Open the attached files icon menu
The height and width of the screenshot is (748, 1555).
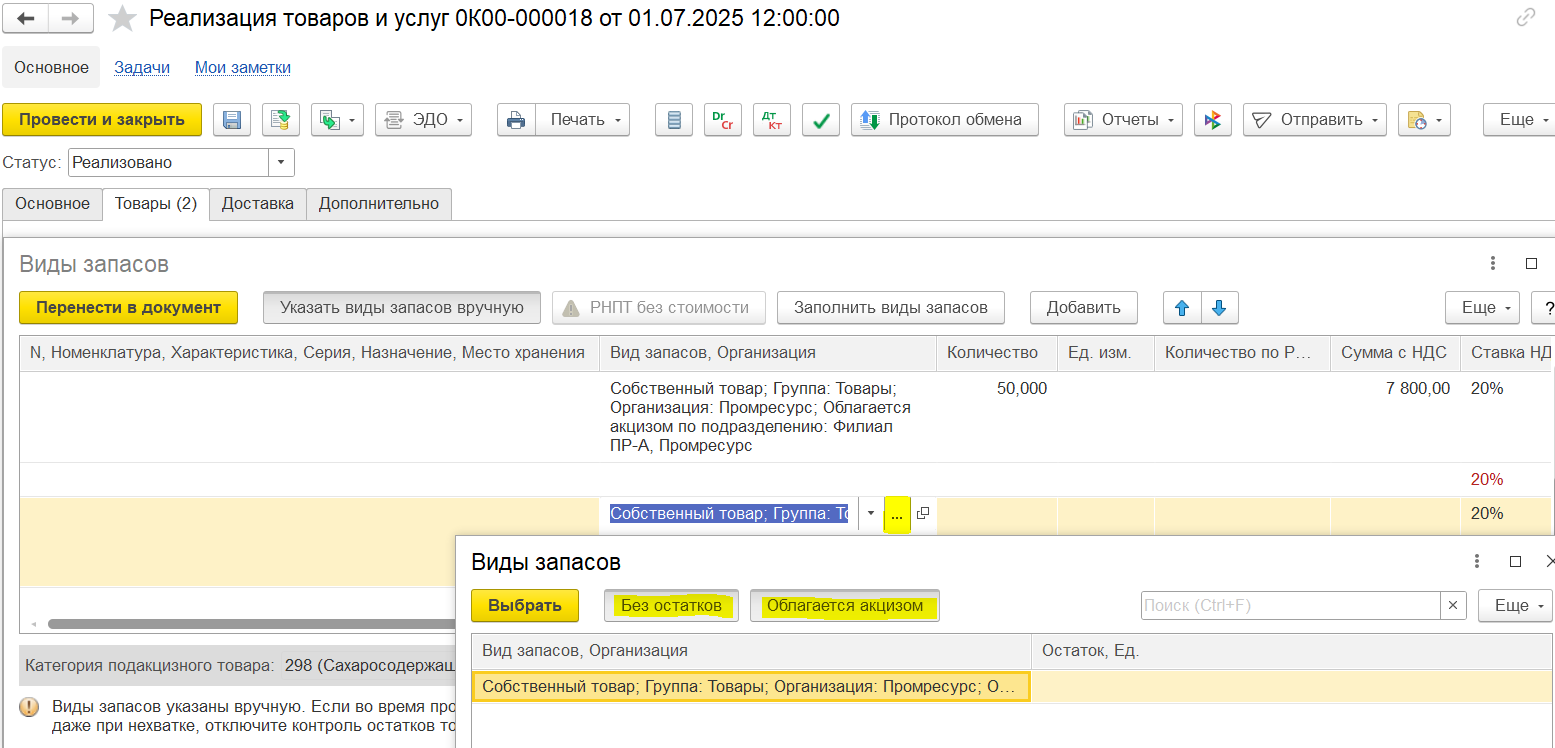point(1424,120)
